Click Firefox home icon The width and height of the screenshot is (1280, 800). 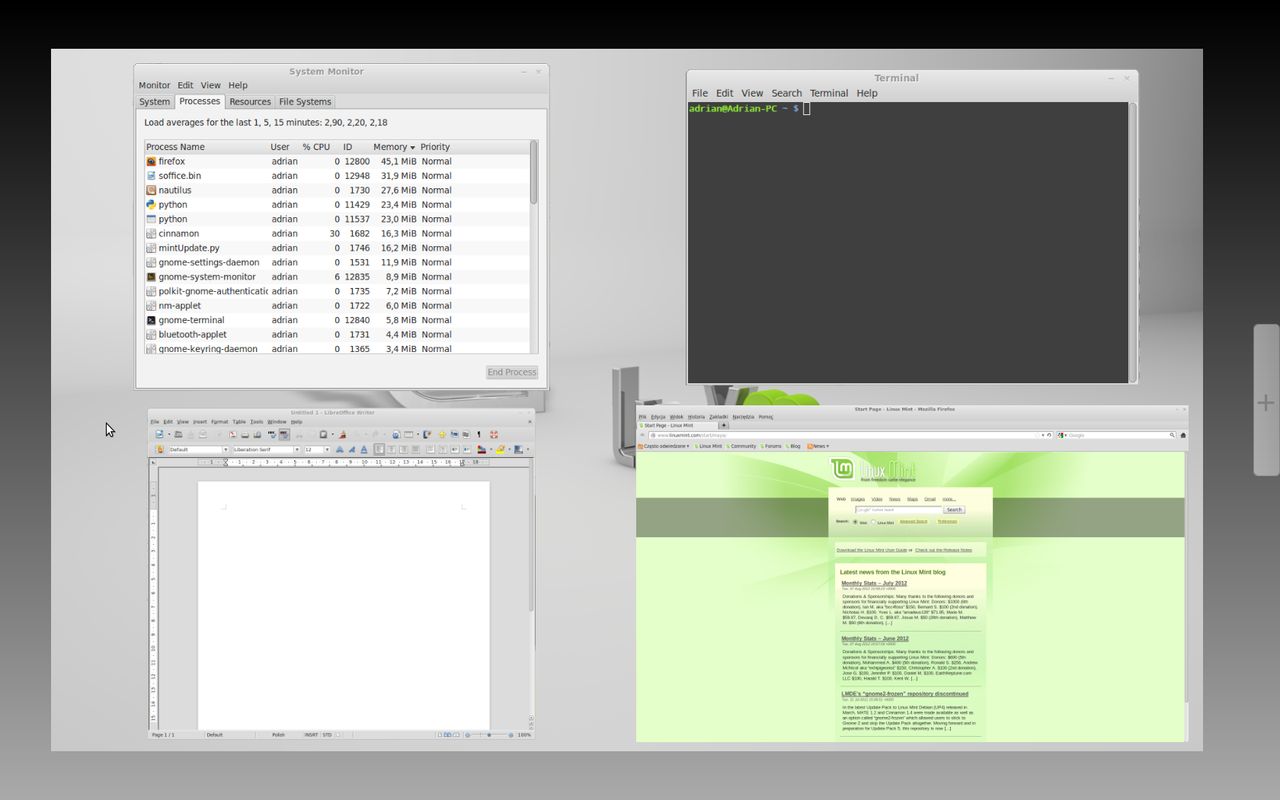tap(1183, 435)
